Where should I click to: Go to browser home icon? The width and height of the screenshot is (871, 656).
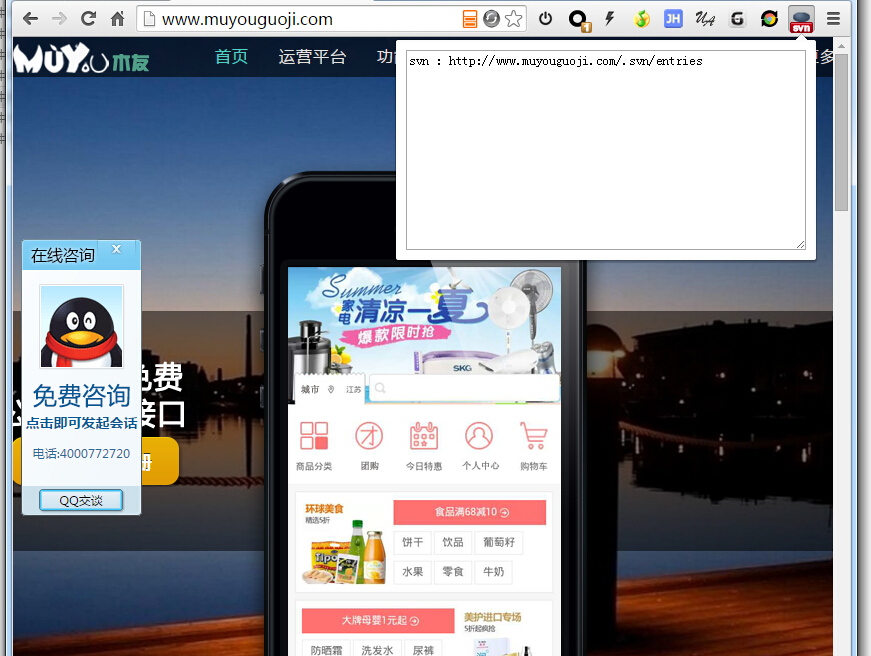117,19
